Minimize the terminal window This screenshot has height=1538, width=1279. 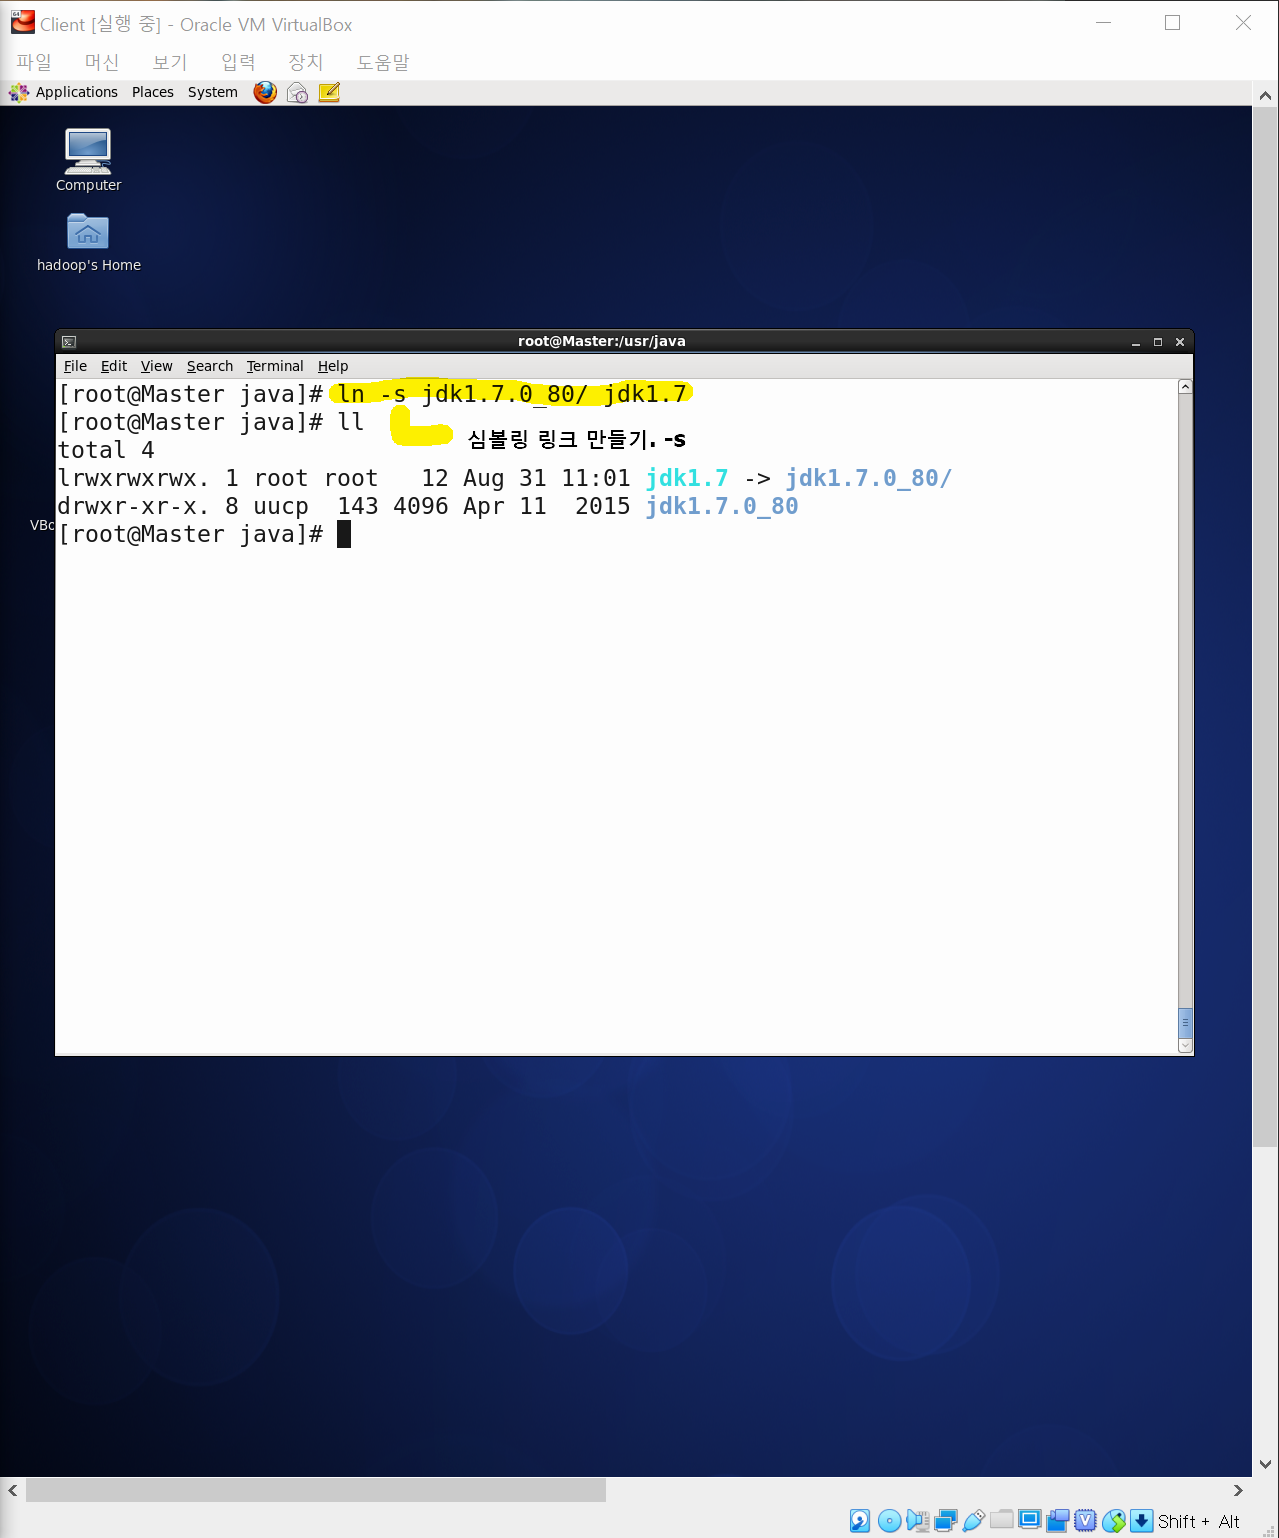click(x=1136, y=342)
